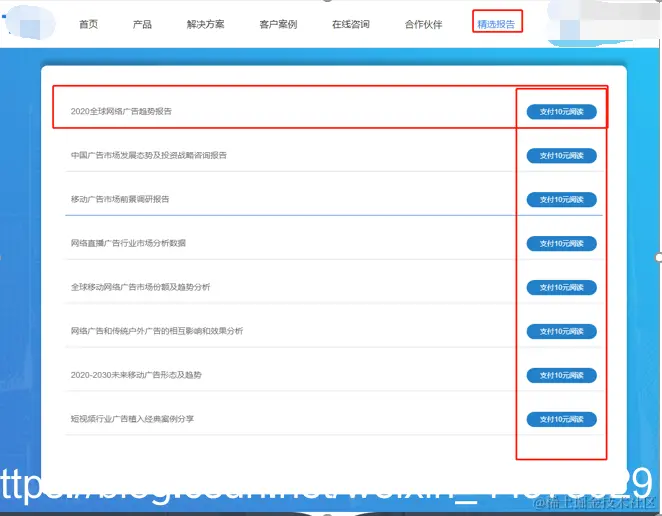Click 支付10元阅读 for 中国广告市场发展态势 report
This screenshot has height=516, width=662.
pos(562,155)
